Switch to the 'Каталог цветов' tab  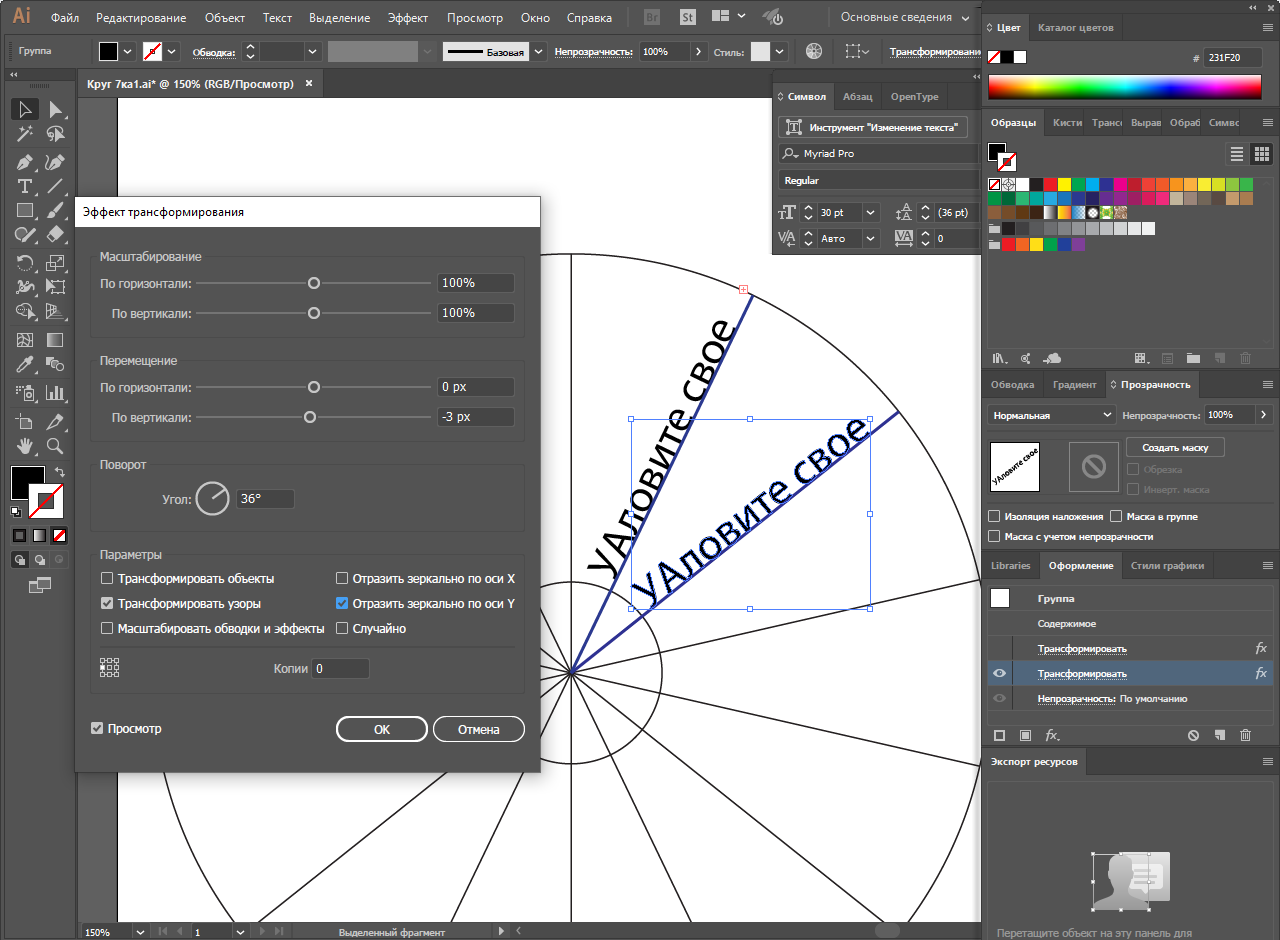(x=1075, y=27)
